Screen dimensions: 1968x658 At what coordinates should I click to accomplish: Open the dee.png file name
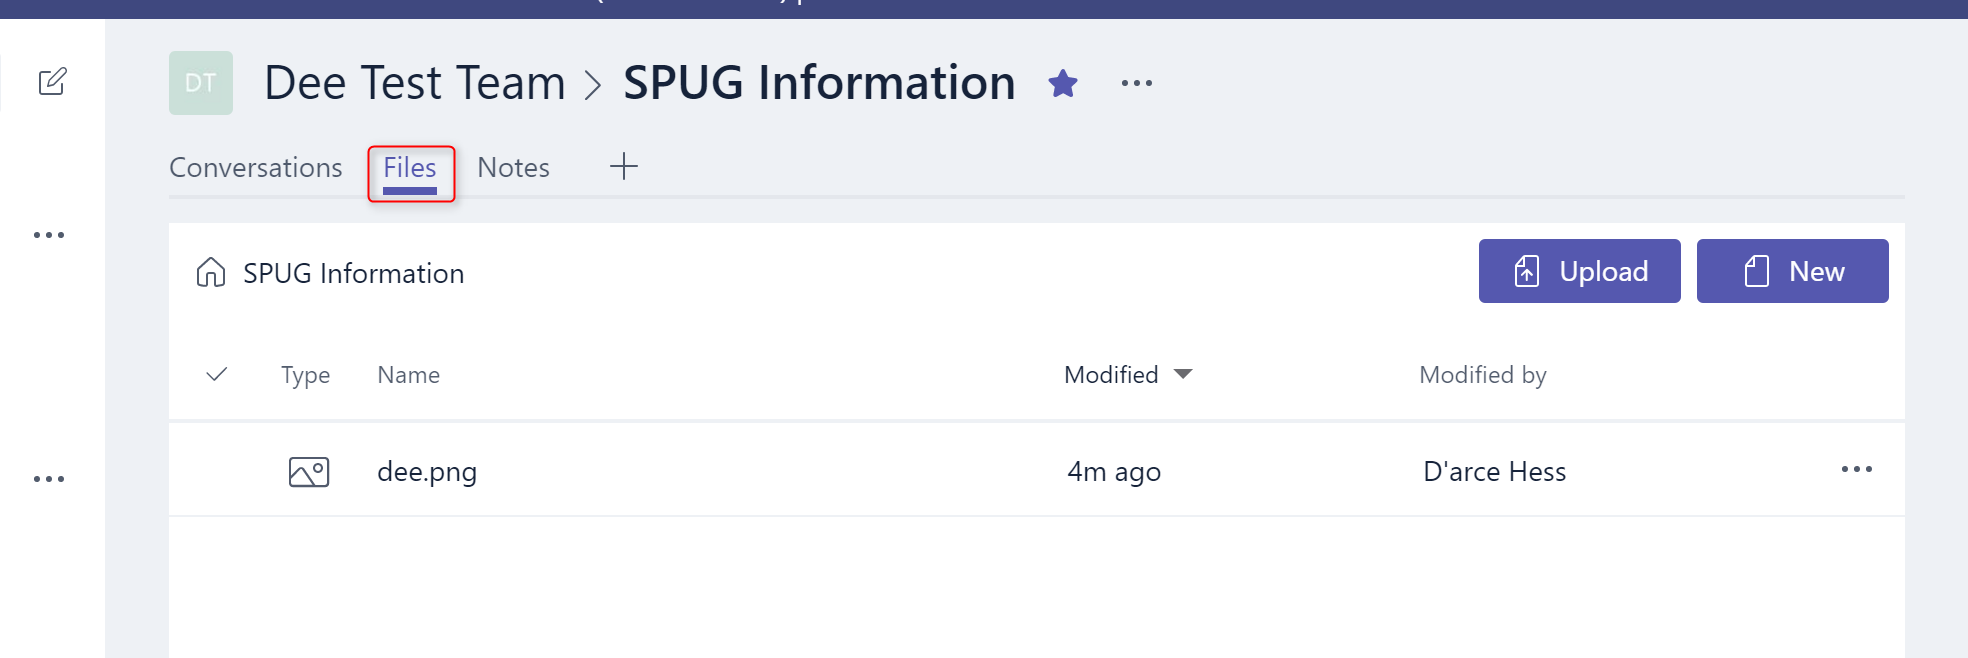(427, 472)
